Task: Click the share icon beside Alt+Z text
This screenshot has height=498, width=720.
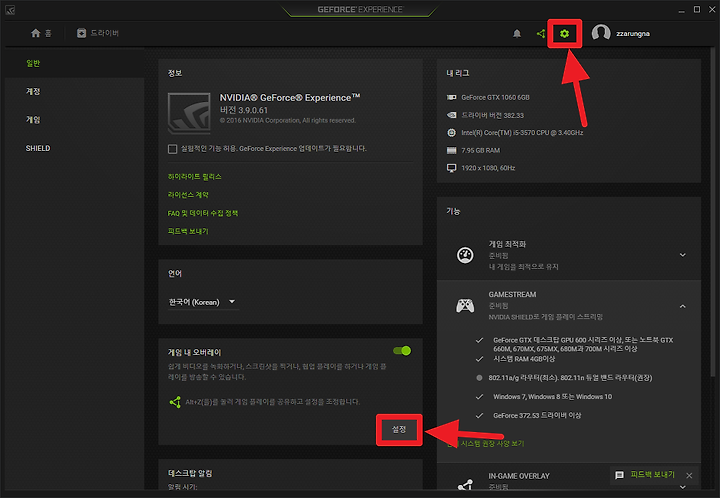Action: point(175,402)
